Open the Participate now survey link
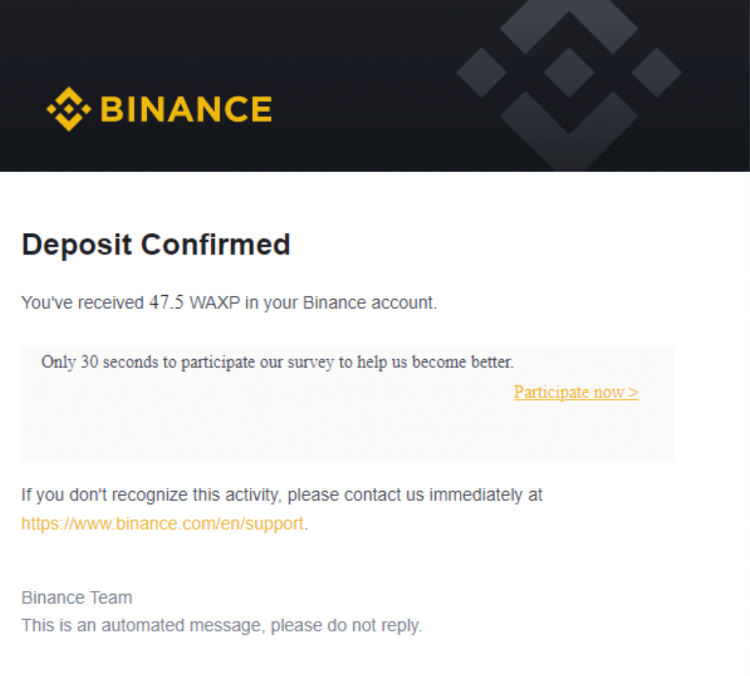The height and width of the screenshot is (676, 750). 576,392
